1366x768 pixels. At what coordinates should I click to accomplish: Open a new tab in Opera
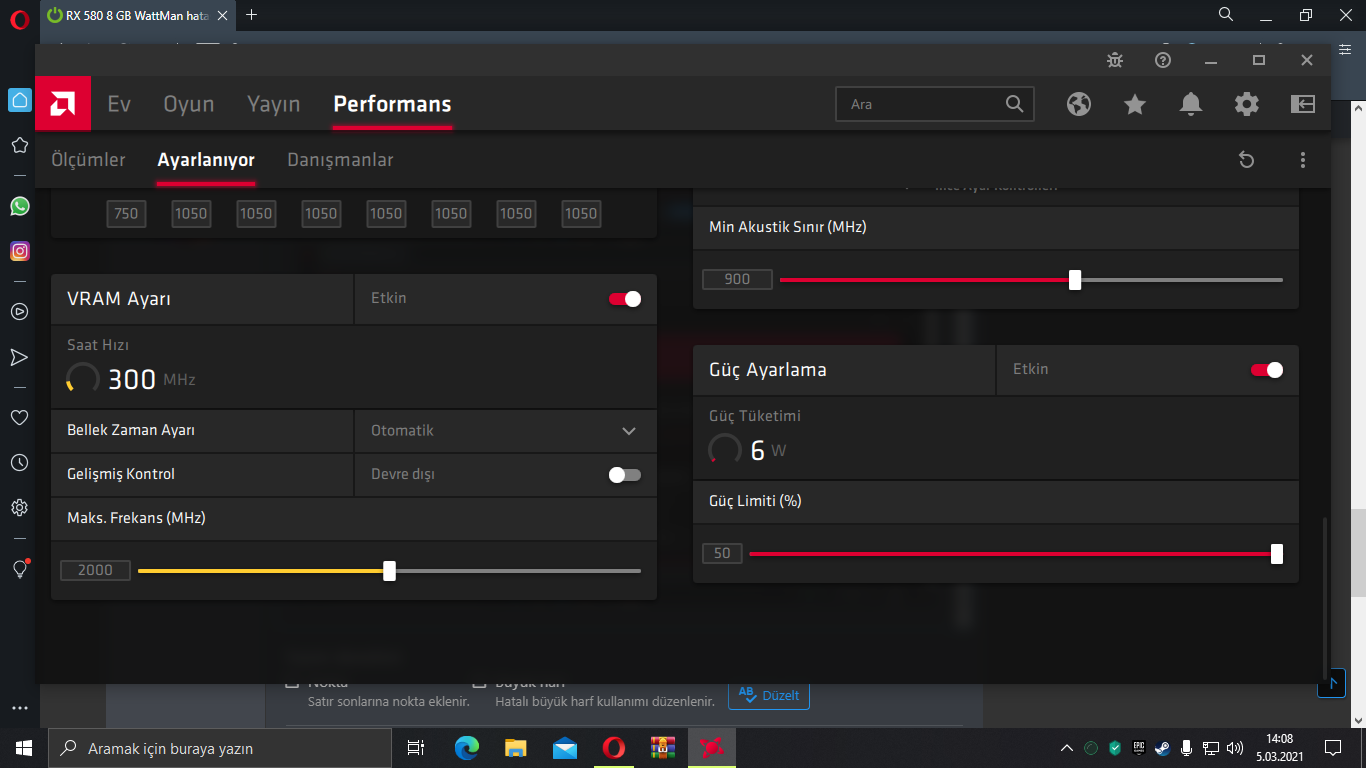251,15
